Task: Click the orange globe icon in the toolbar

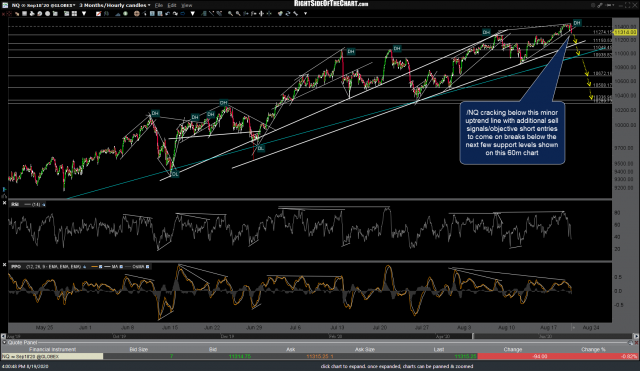Action: pyautogui.click(x=136, y=14)
